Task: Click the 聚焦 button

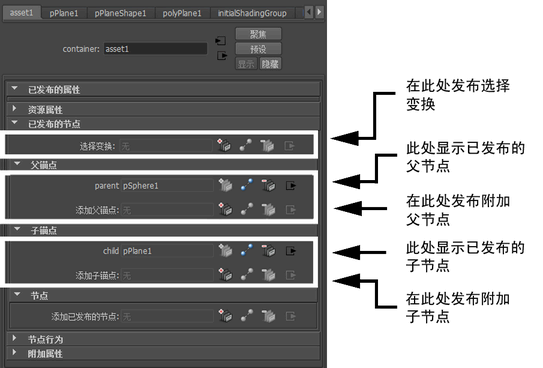Action: [258, 34]
